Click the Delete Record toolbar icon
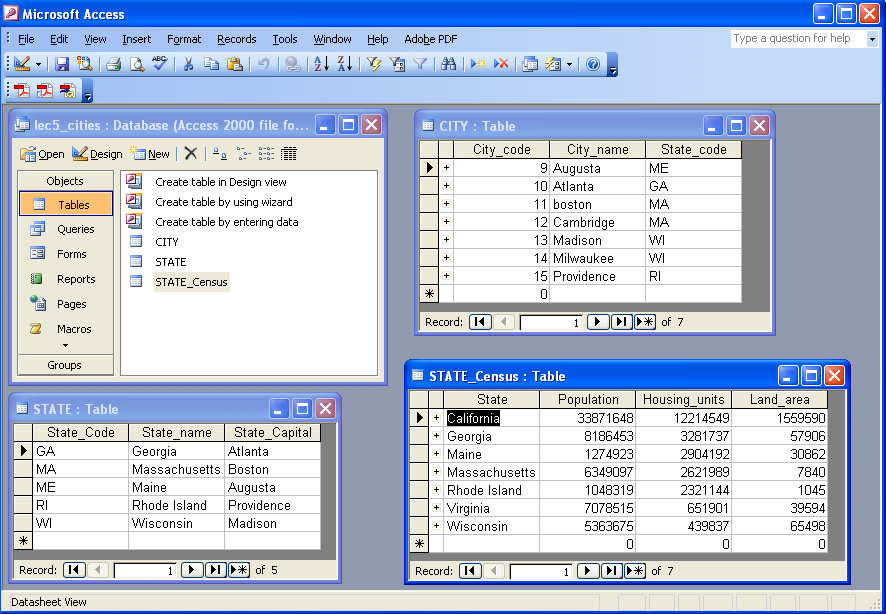This screenshot has width=886, height=614. coord(501,64)
